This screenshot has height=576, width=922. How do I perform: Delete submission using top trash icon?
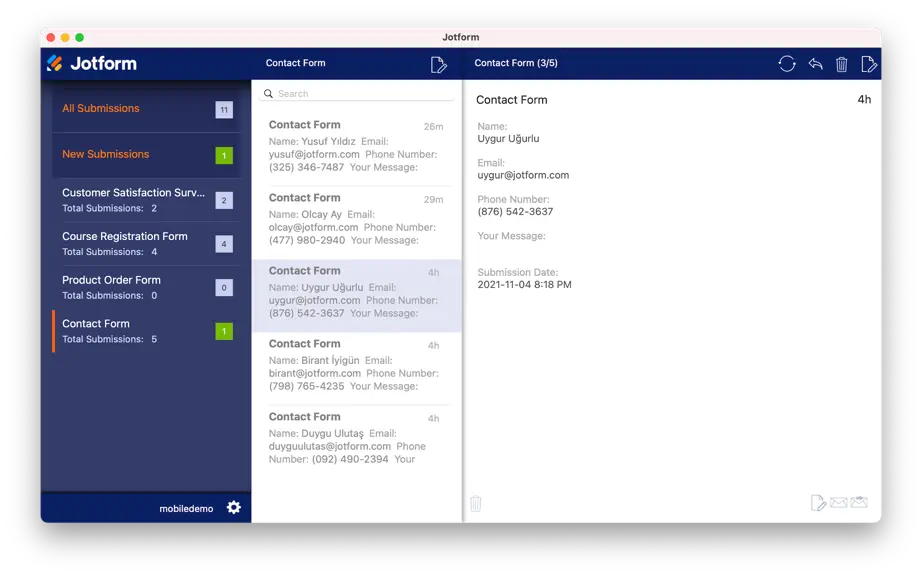841,64
